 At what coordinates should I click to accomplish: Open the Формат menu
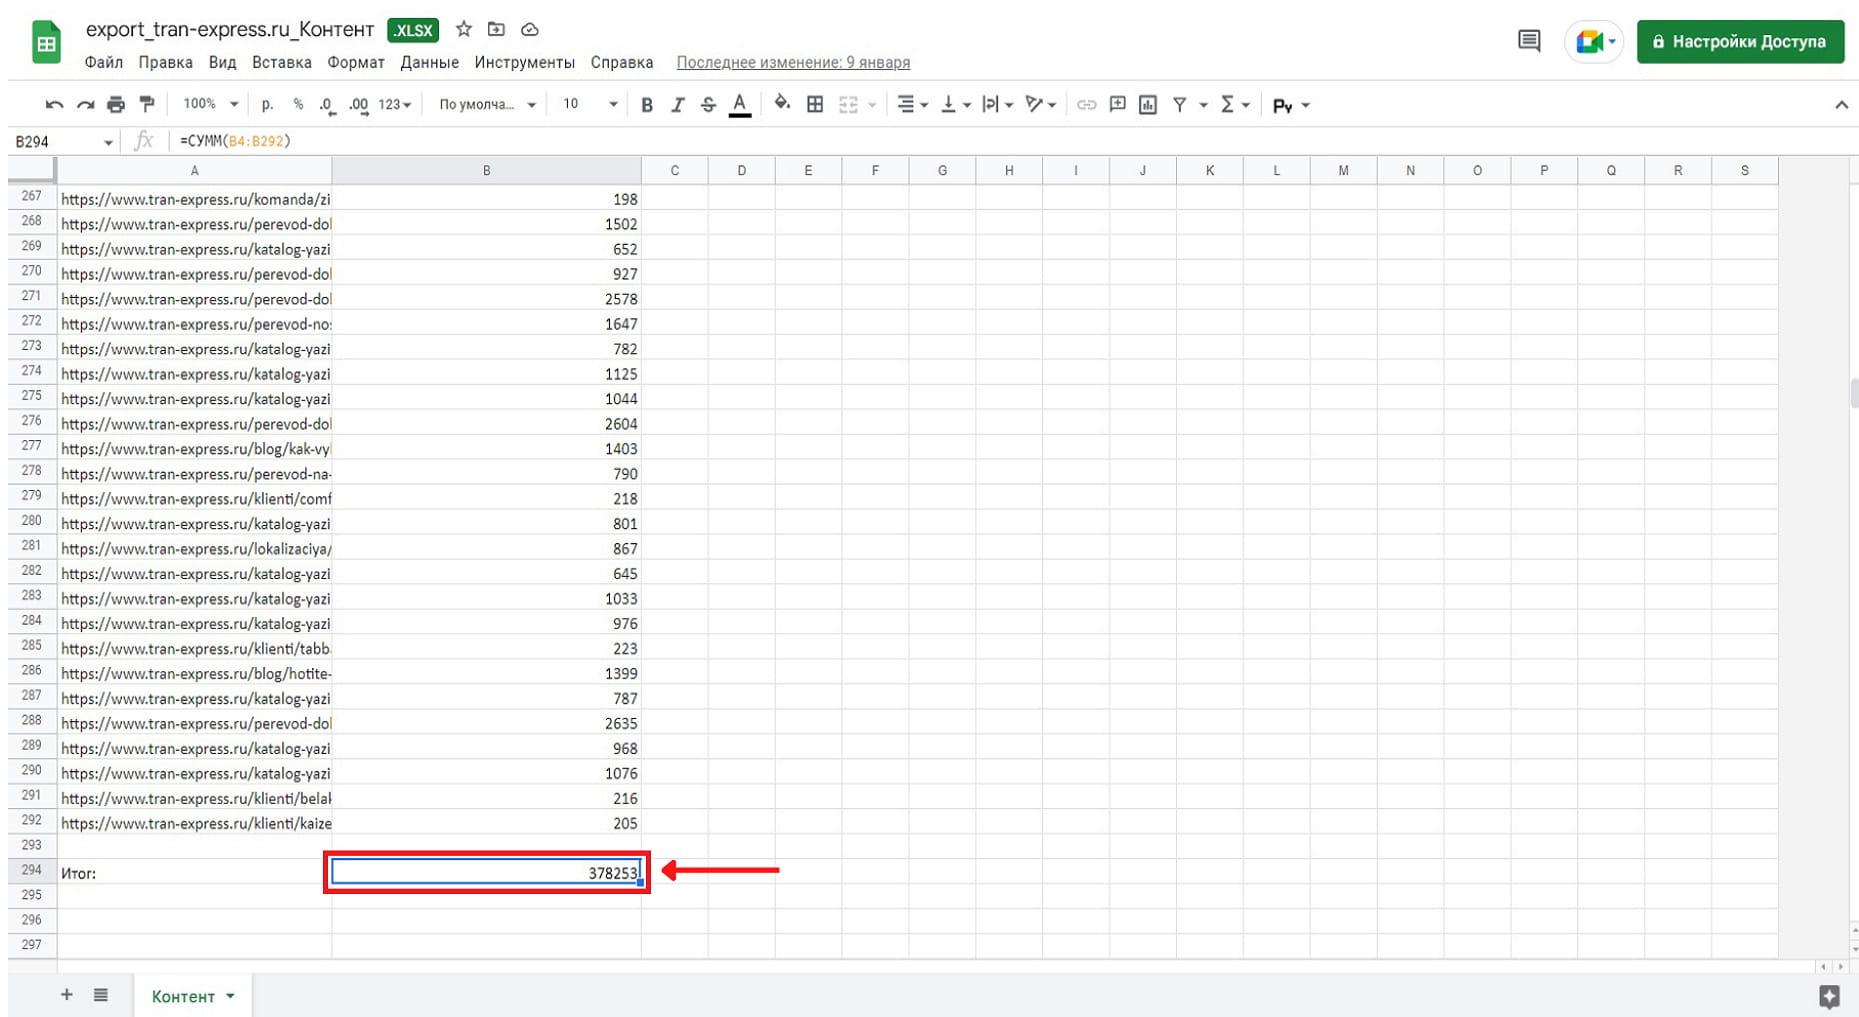tap(356, 62)
